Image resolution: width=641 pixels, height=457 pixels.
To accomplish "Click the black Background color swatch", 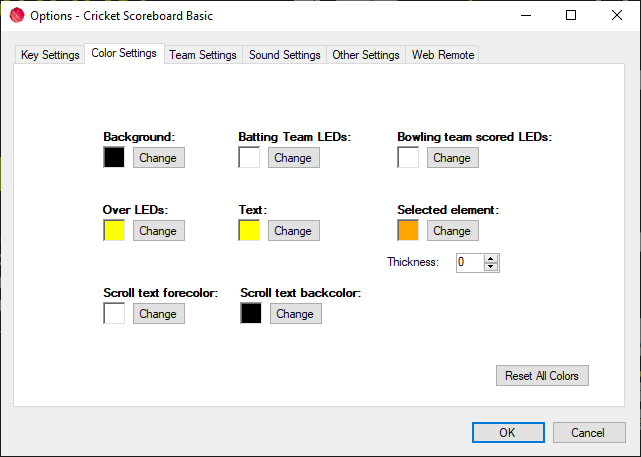I will coord(114,158).
